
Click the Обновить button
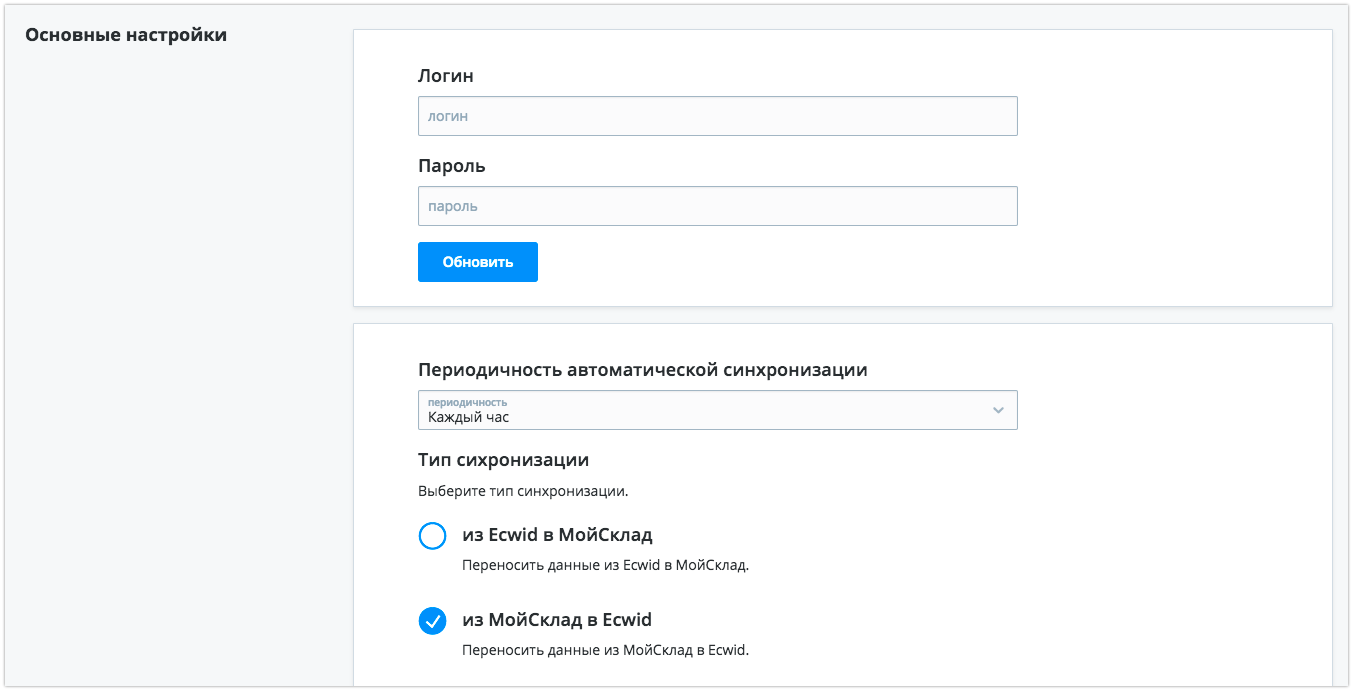click(478, 262)
